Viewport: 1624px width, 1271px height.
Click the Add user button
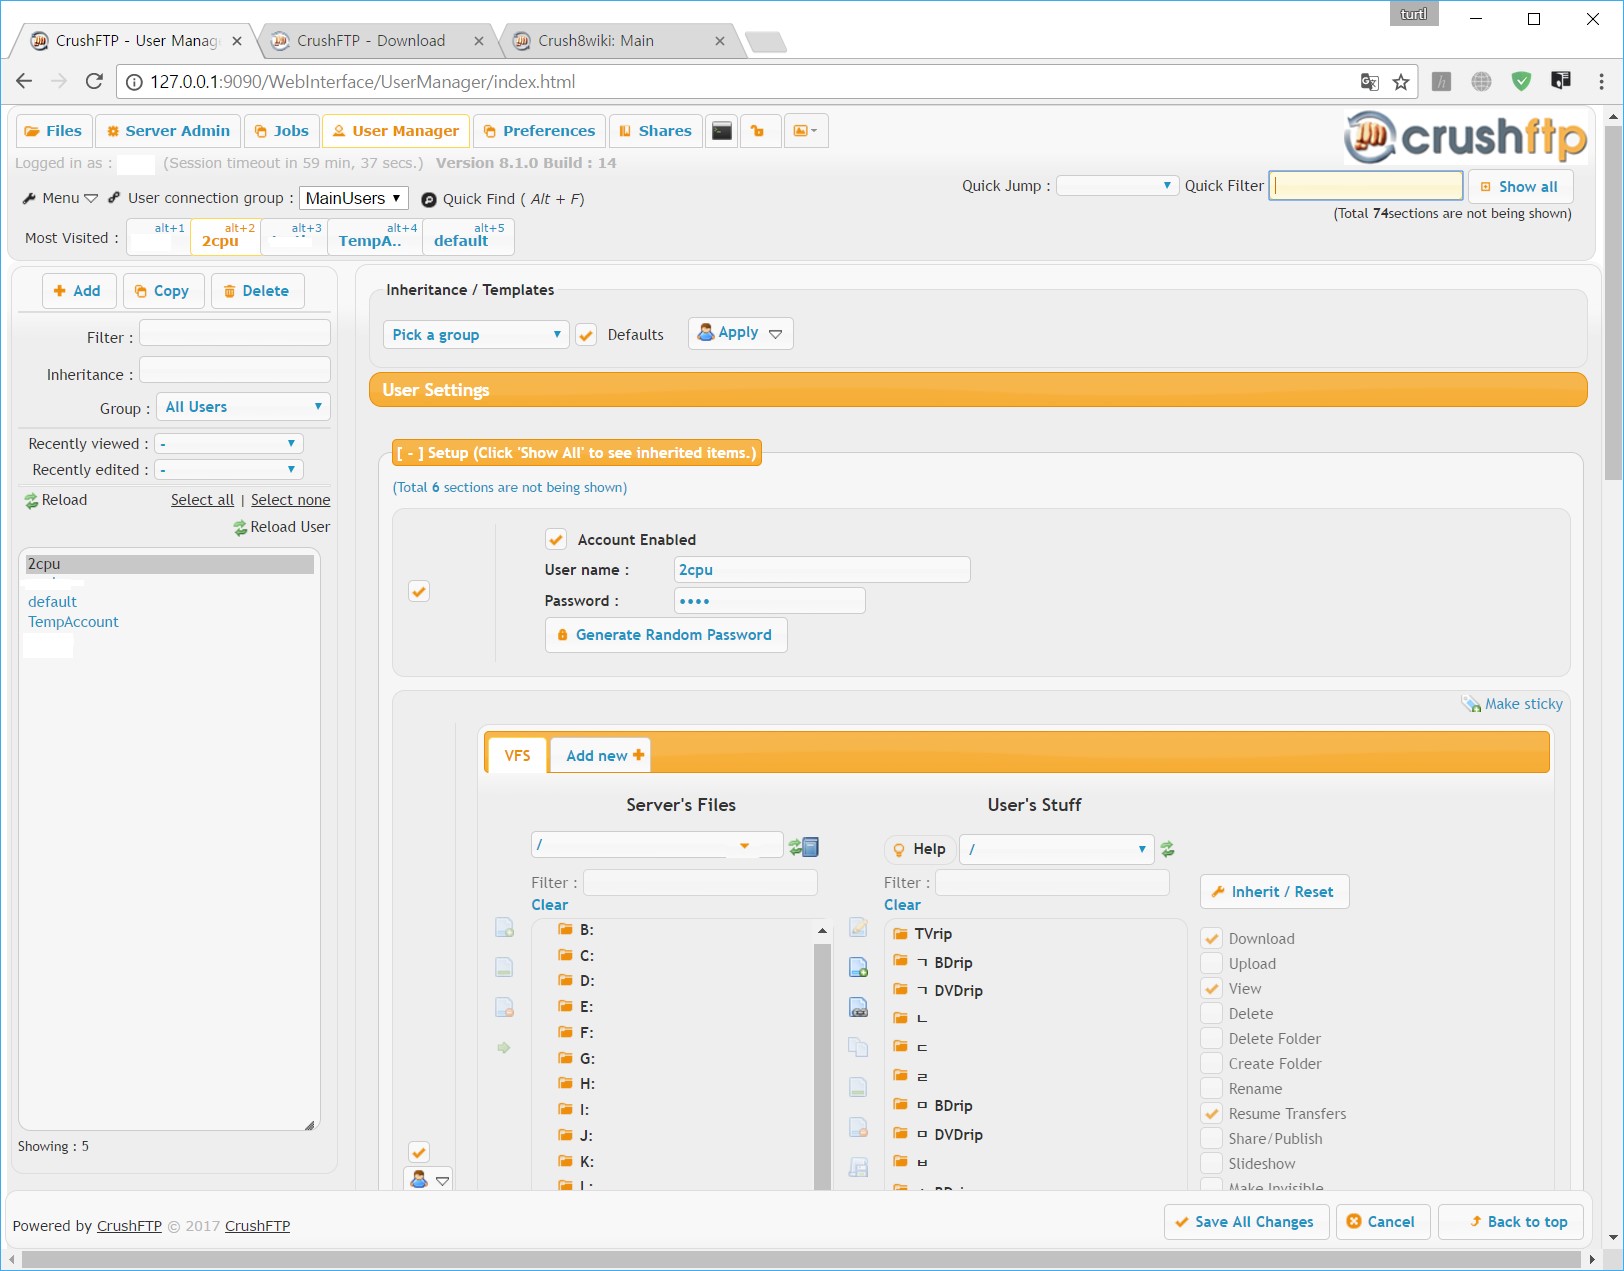78,291
